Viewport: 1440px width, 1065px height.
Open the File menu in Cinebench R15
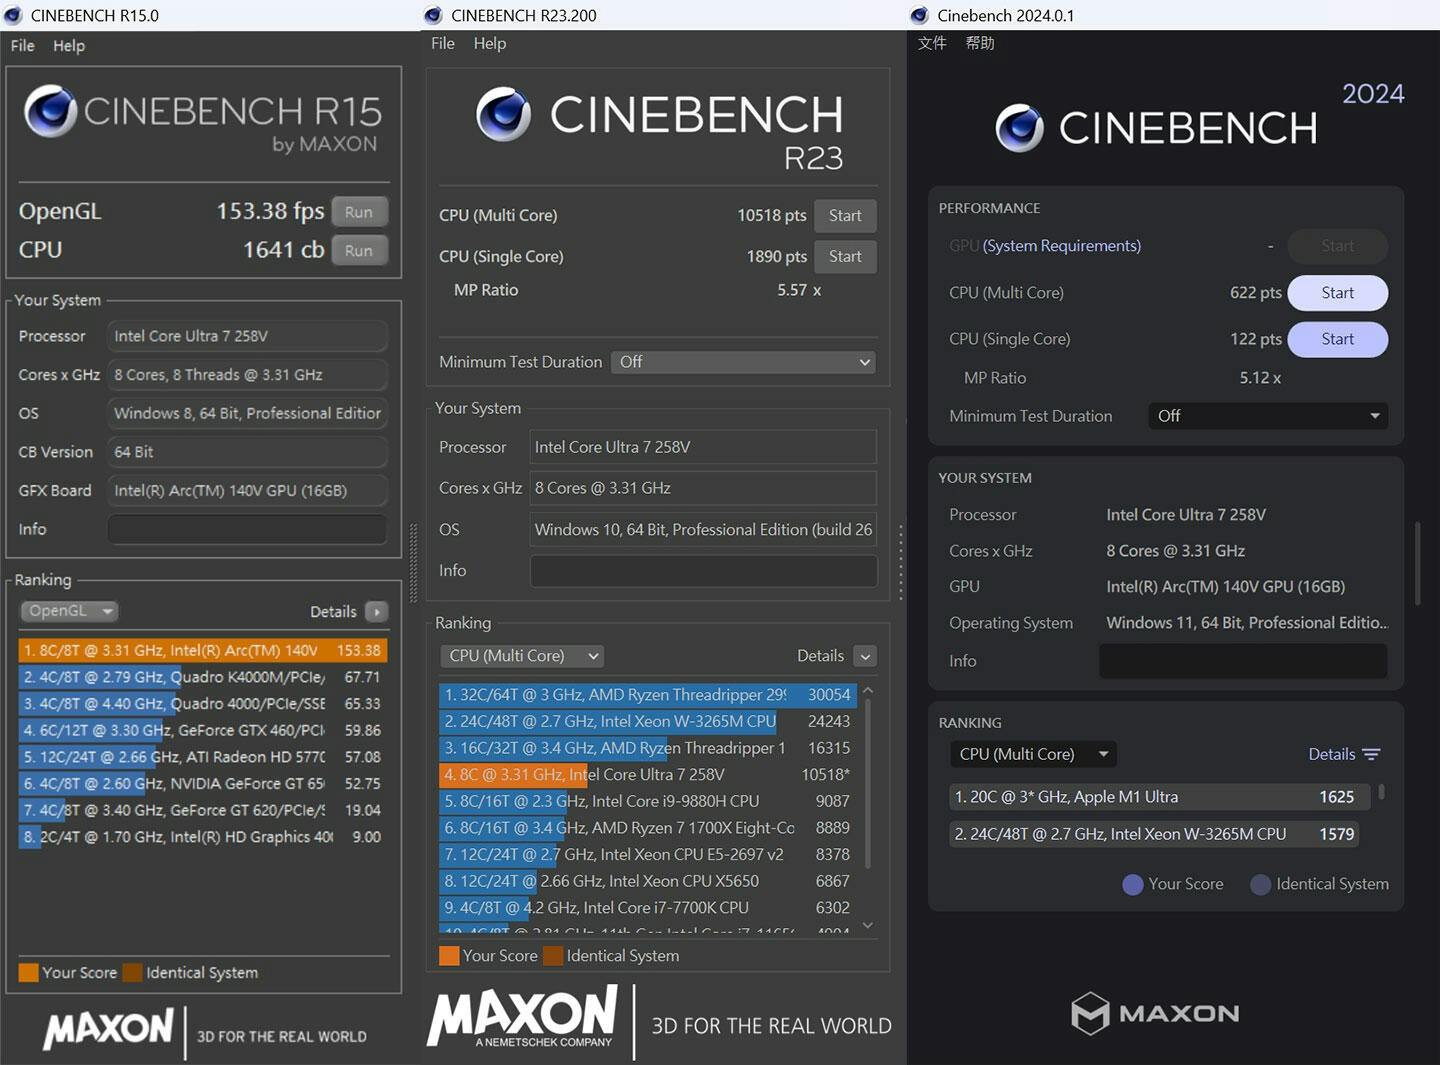(22, 46)
